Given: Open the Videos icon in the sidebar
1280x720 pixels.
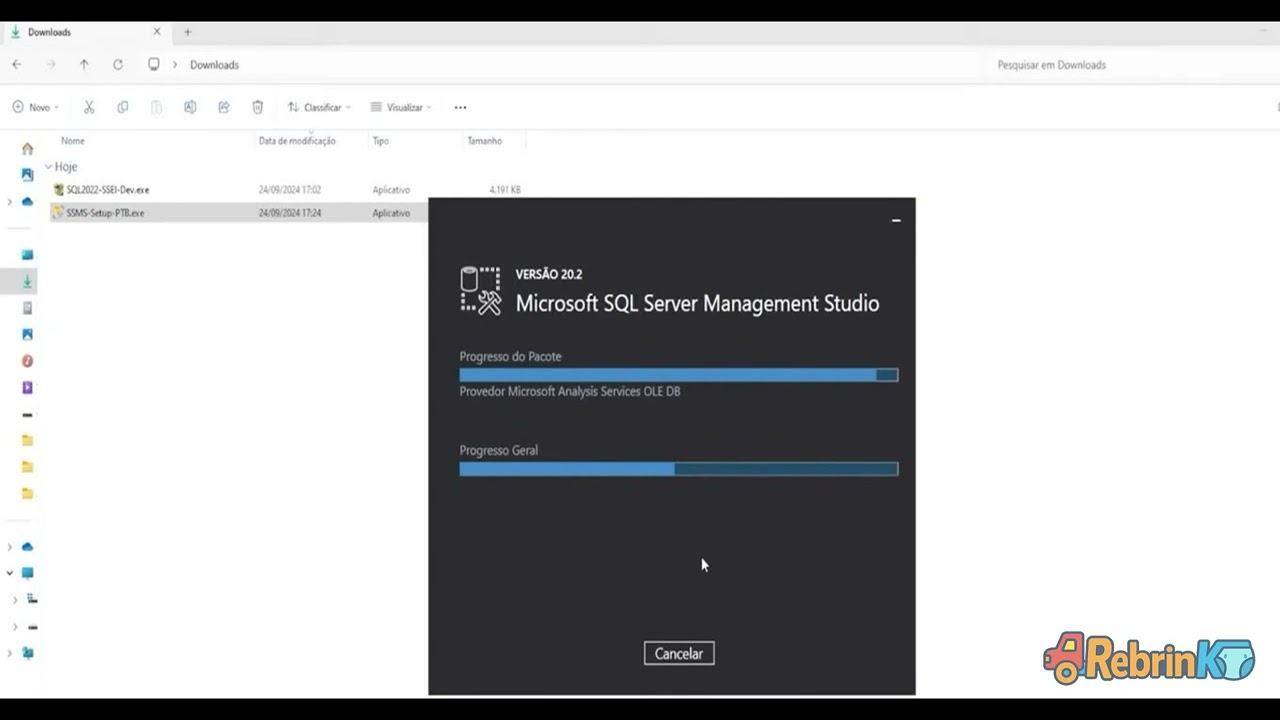Looking at the screenshot, I should click(x=27, y=387).
